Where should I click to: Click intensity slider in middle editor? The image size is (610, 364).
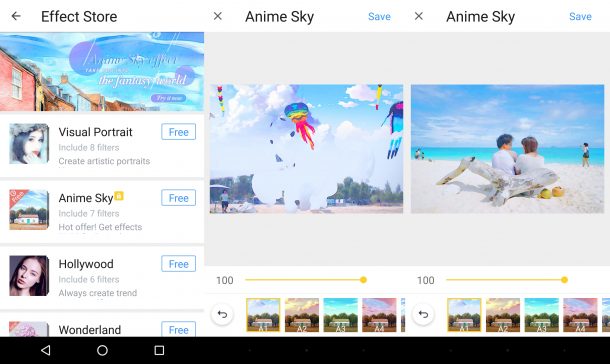point(306,280)
